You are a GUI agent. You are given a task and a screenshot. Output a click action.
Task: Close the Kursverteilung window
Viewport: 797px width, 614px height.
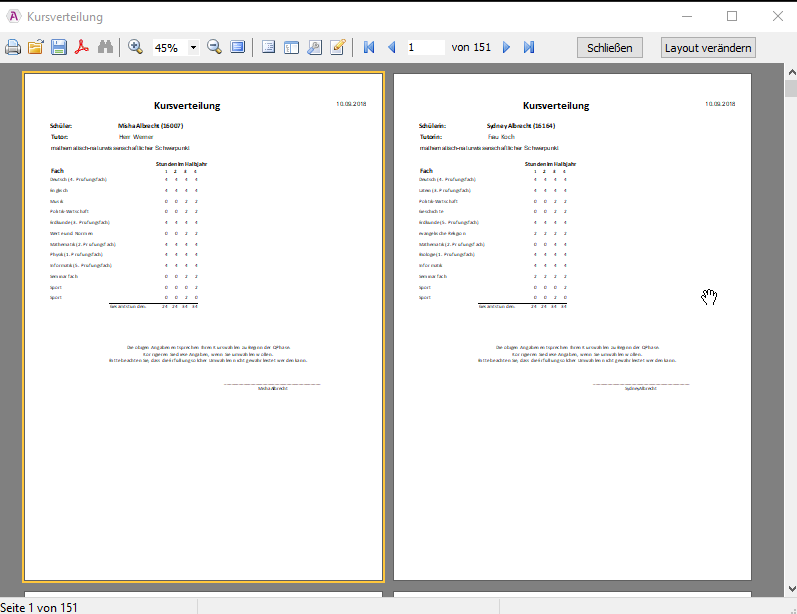(x=778, y=16)
